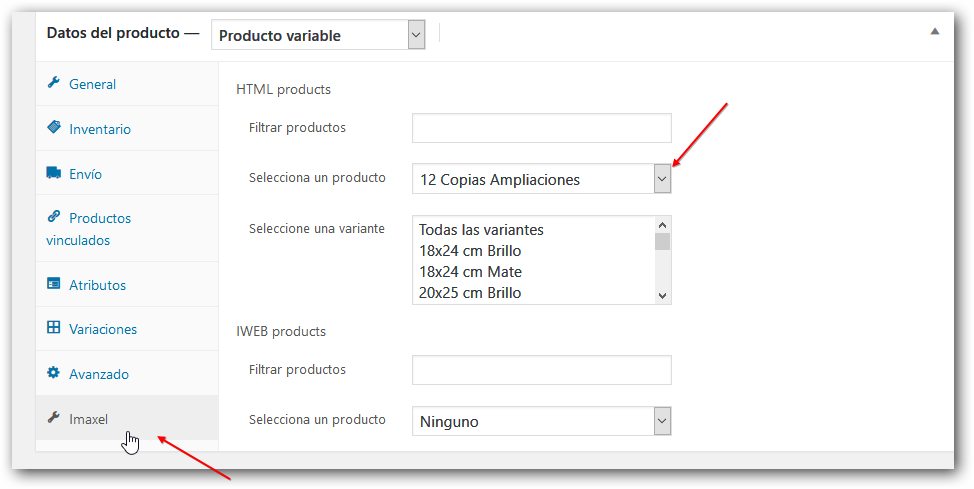This screenshot has width=974, height=489.
Task: Click the Productos vinculados chain-link icon
Action: pos(54,217)
